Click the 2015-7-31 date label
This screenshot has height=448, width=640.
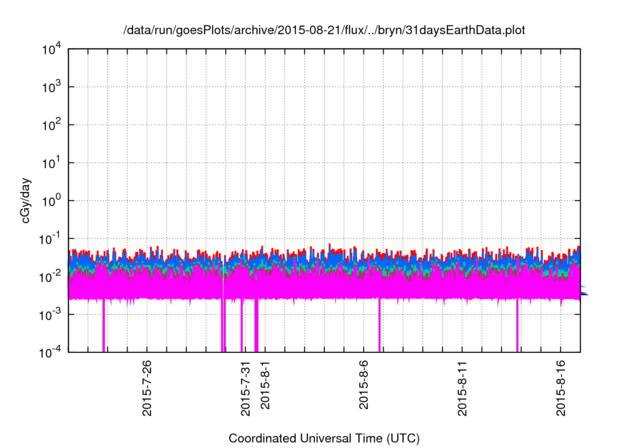tap(245, 388)
